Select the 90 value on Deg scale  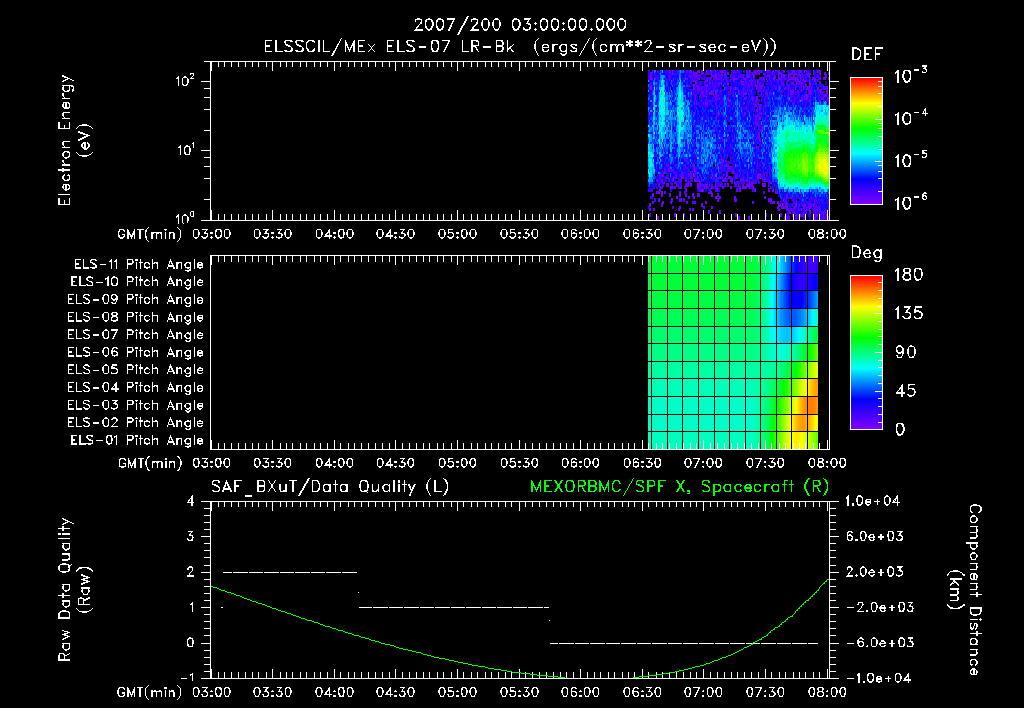pos(906,352)
